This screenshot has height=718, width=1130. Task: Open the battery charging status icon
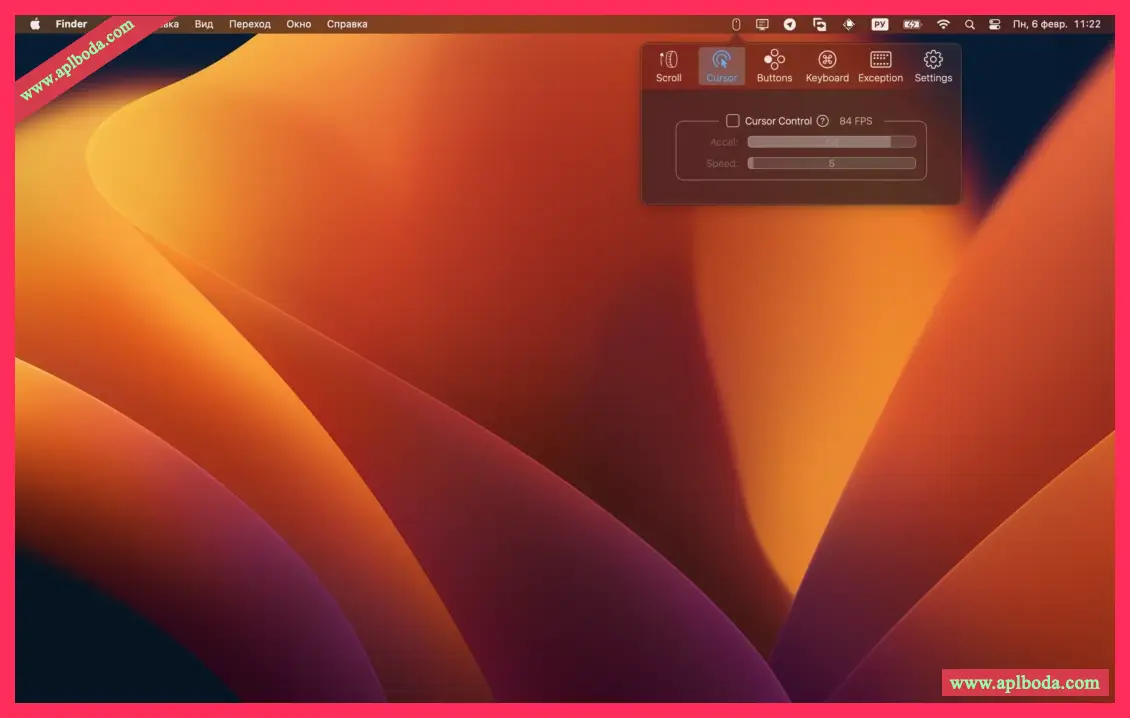tap(912, 24)
